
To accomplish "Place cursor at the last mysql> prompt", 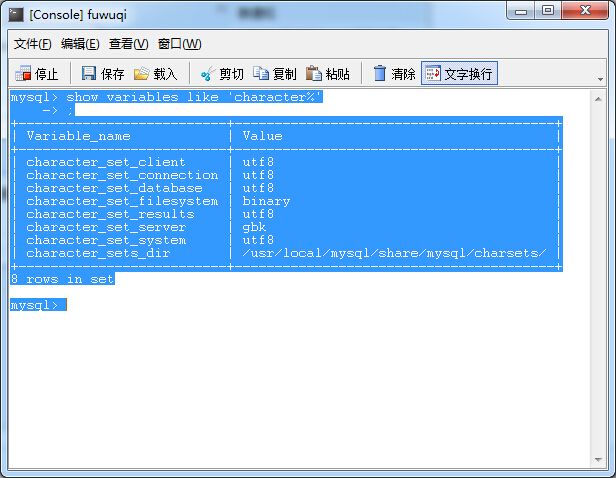I will [64, 305].
